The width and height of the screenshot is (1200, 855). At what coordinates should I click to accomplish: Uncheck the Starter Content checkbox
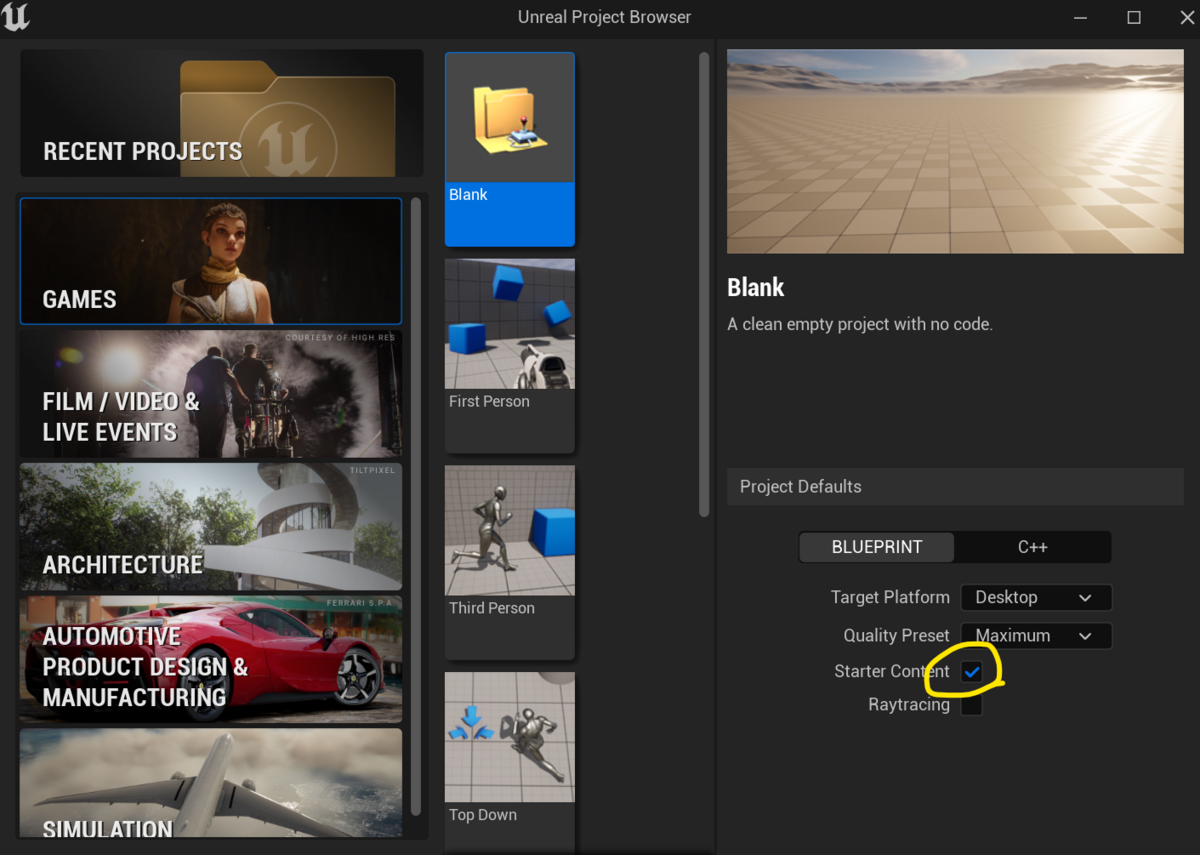pos(971,672)
